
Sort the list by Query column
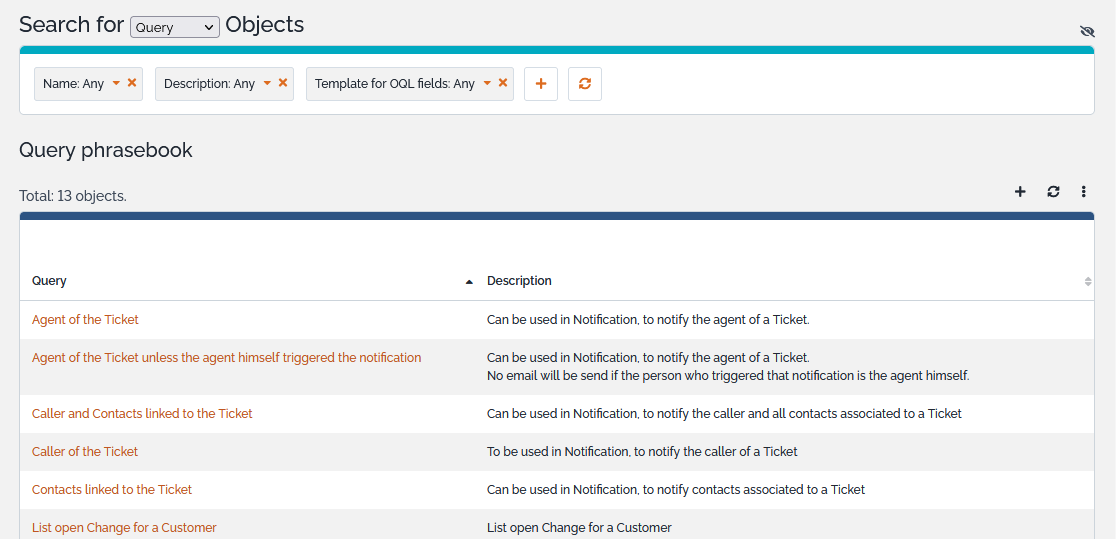[50, 281]
